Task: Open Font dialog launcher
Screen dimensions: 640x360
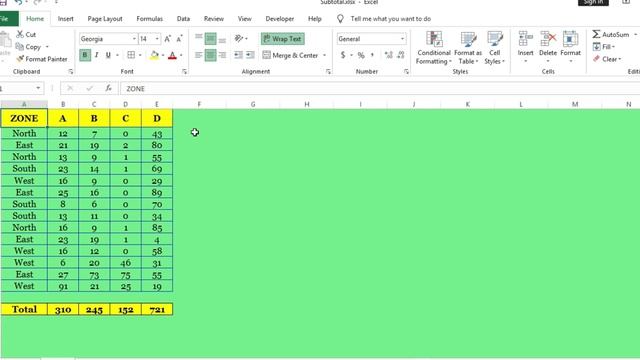Action: [184, 71]
